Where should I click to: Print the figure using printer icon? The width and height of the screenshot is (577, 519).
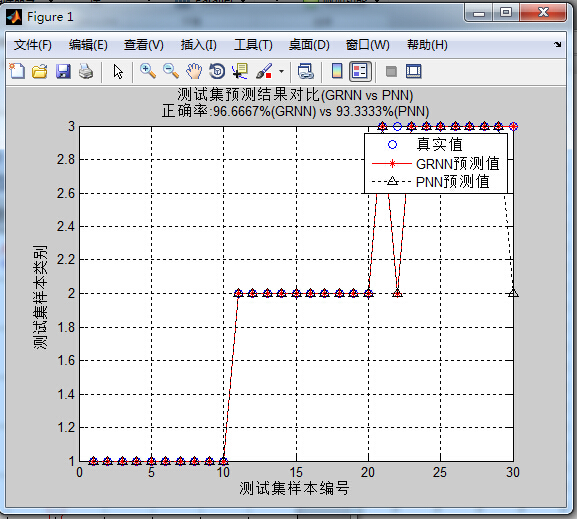point(86,71)
